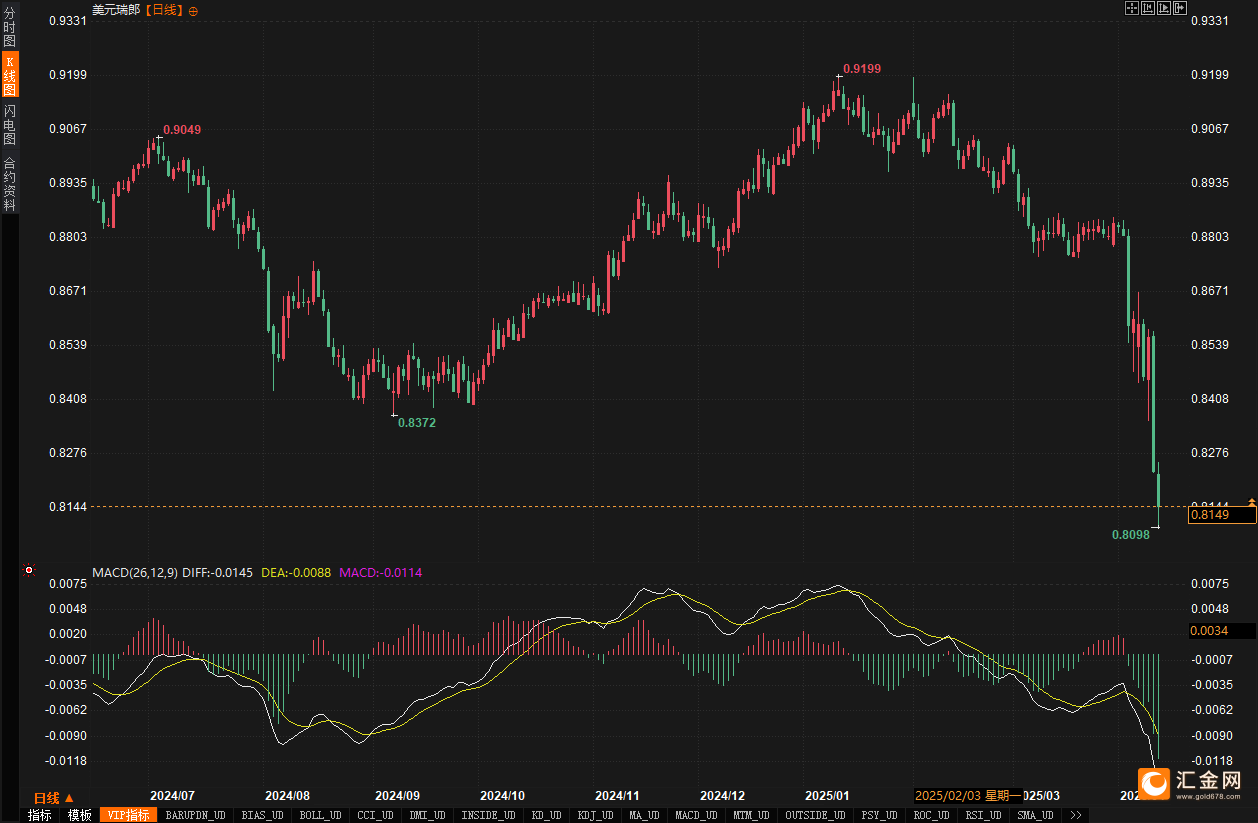Click the MACD(26,12,9) indicator label
The width and height of the screenshot is (1258, 823).
click(x=135, y=572)
